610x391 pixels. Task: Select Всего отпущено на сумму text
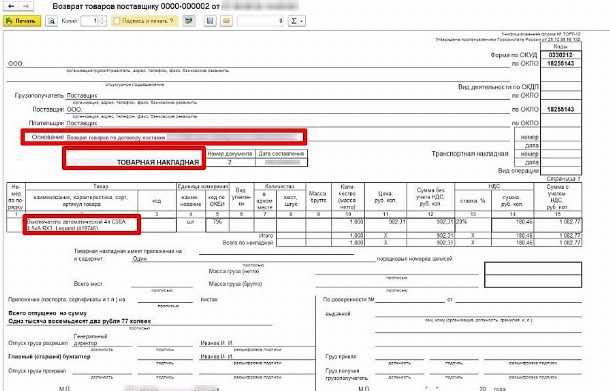tap(47, 313)
